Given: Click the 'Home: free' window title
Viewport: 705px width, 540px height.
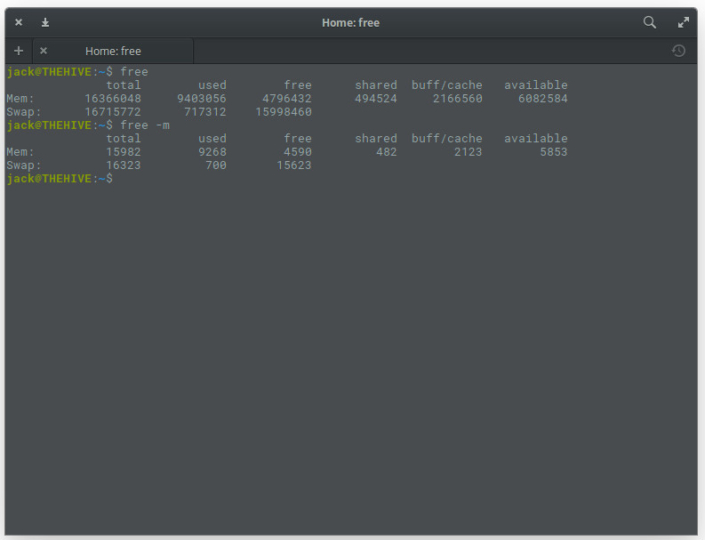Looking at the screenshot, I should click(351, 22).
